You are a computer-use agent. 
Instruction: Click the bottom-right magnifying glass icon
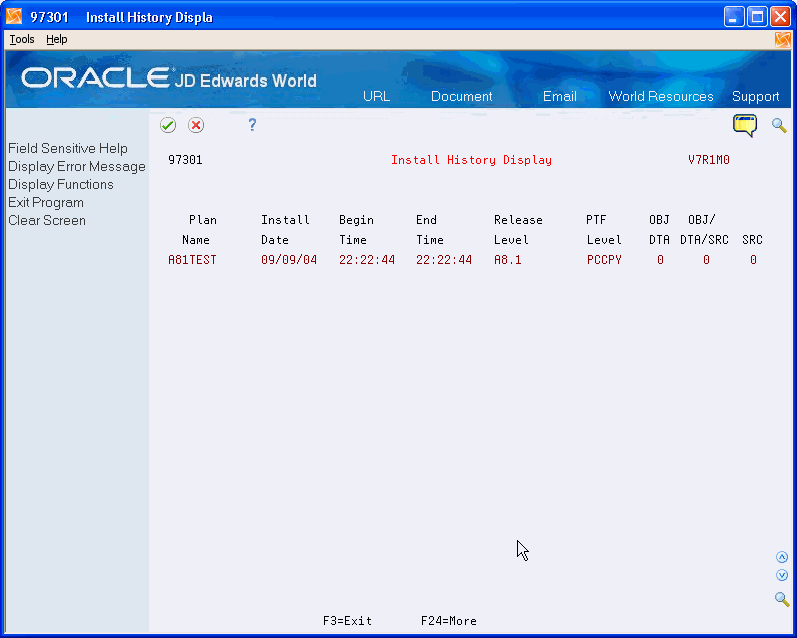click(782, 599)
